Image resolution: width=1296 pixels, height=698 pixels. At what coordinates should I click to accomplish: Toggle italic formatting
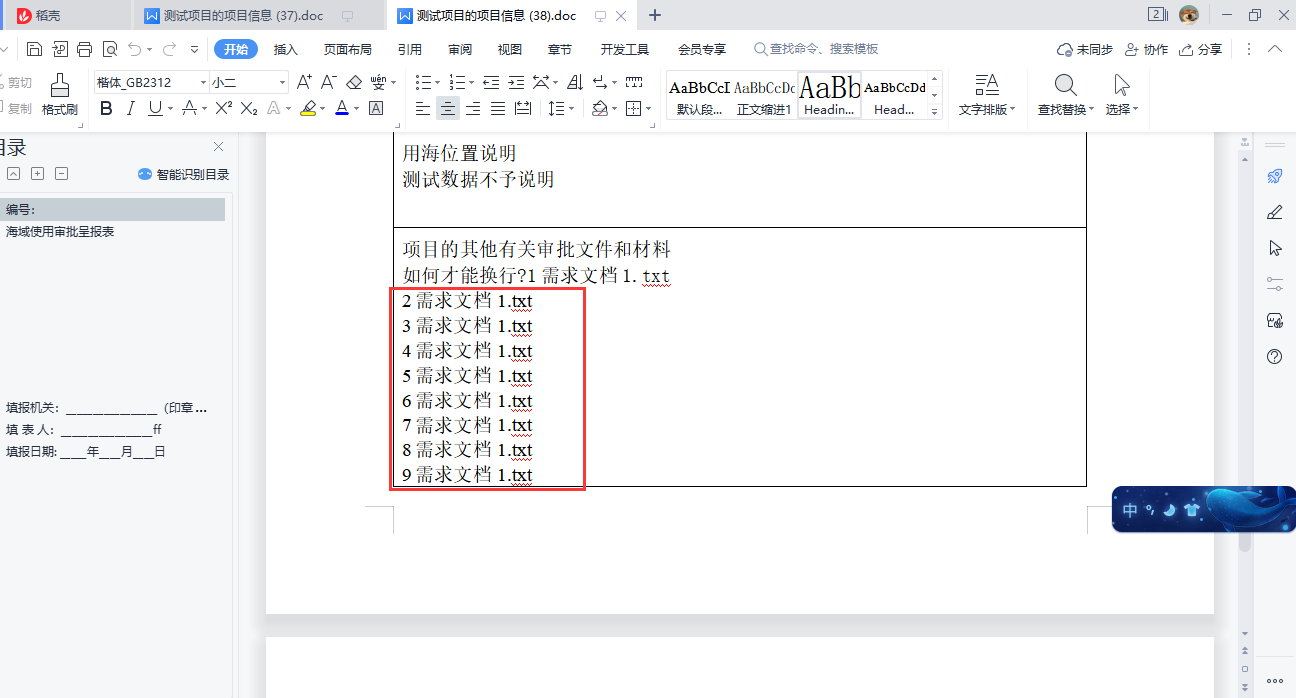[128, 108]
